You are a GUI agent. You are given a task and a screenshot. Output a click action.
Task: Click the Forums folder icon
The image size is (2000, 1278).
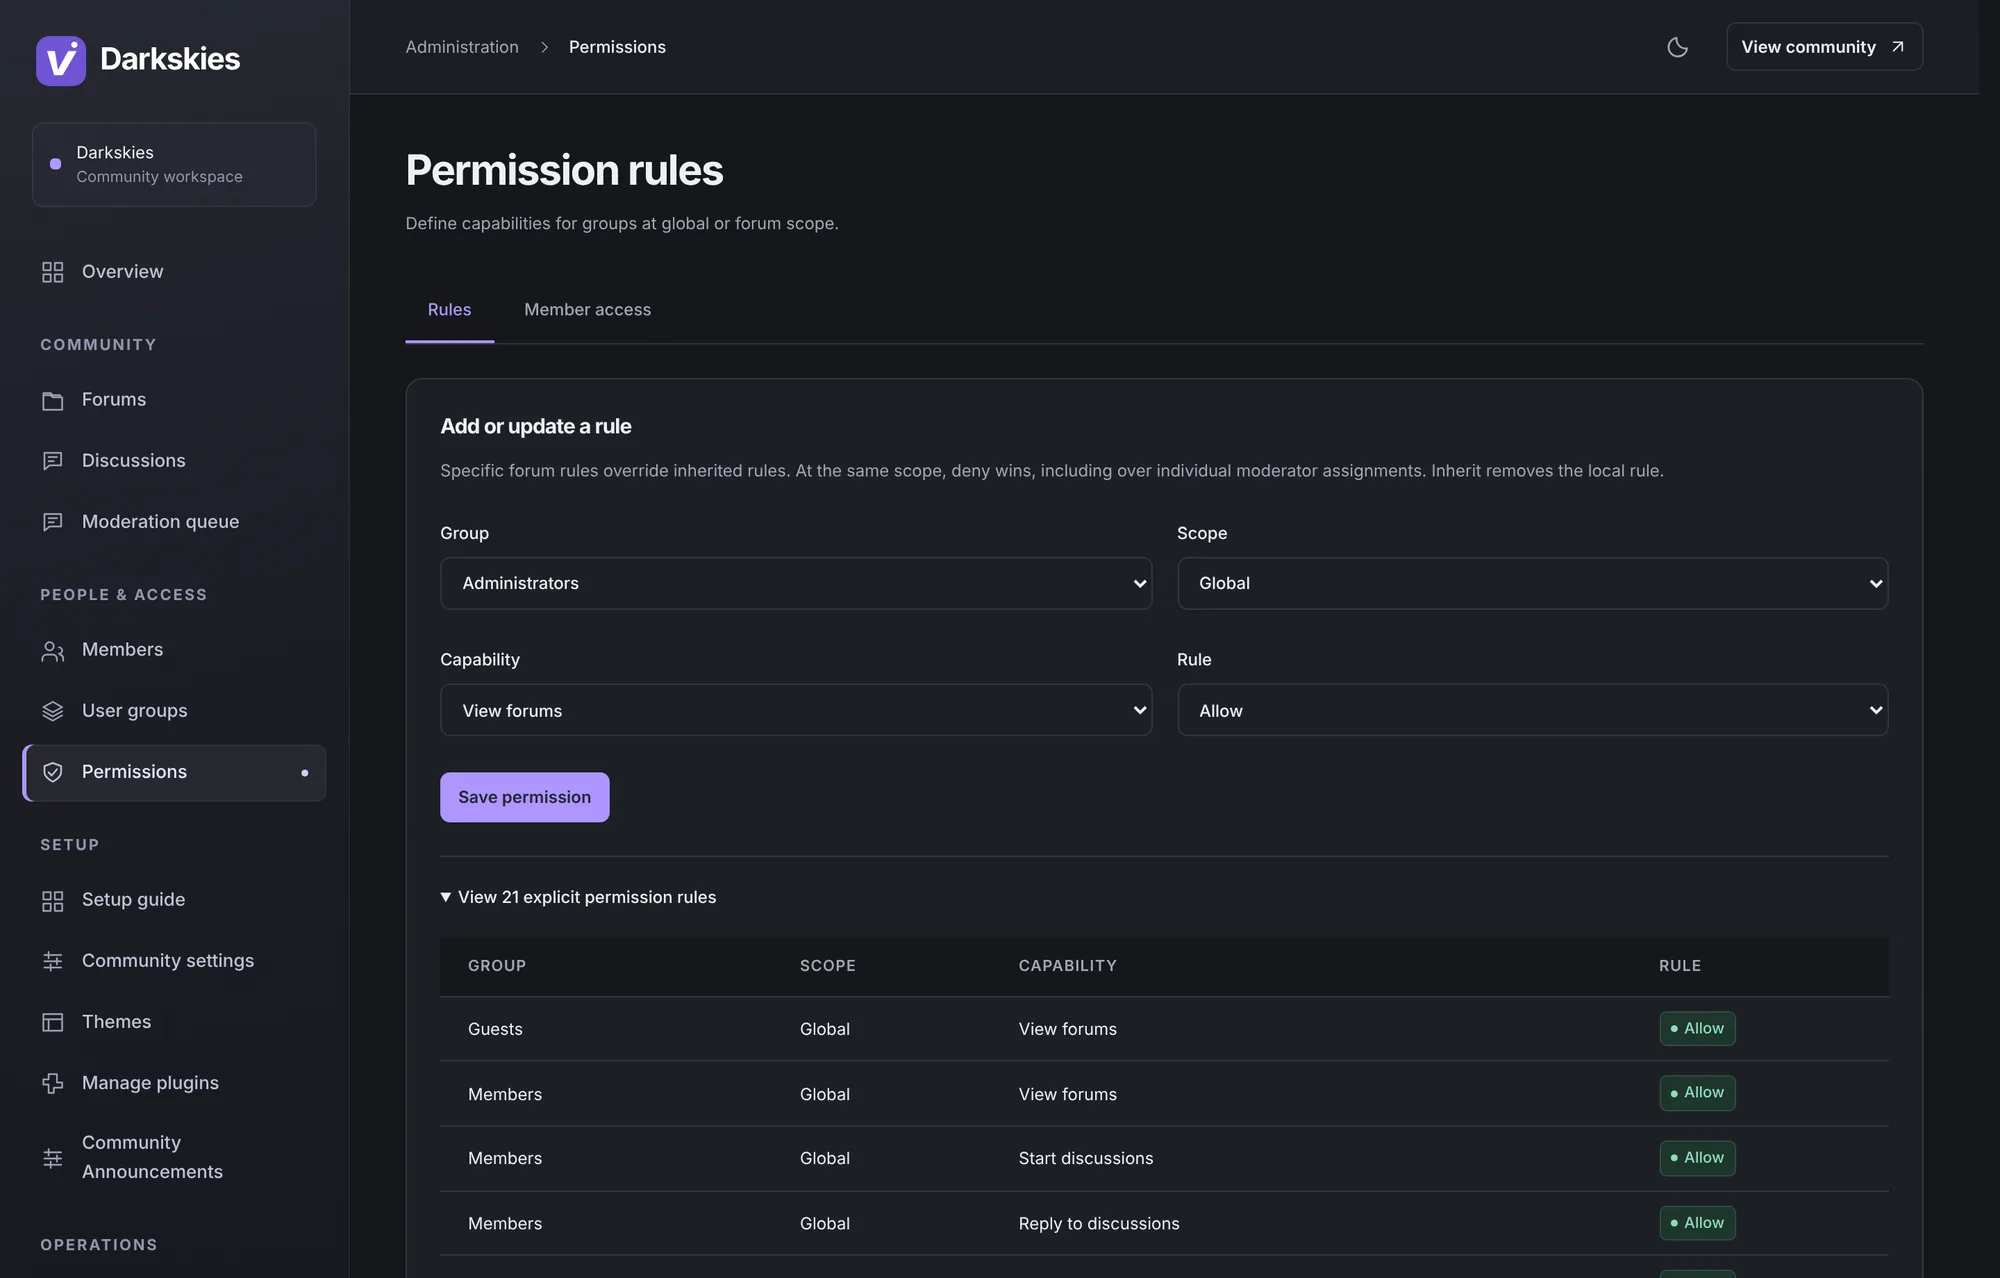coord(53,400)
